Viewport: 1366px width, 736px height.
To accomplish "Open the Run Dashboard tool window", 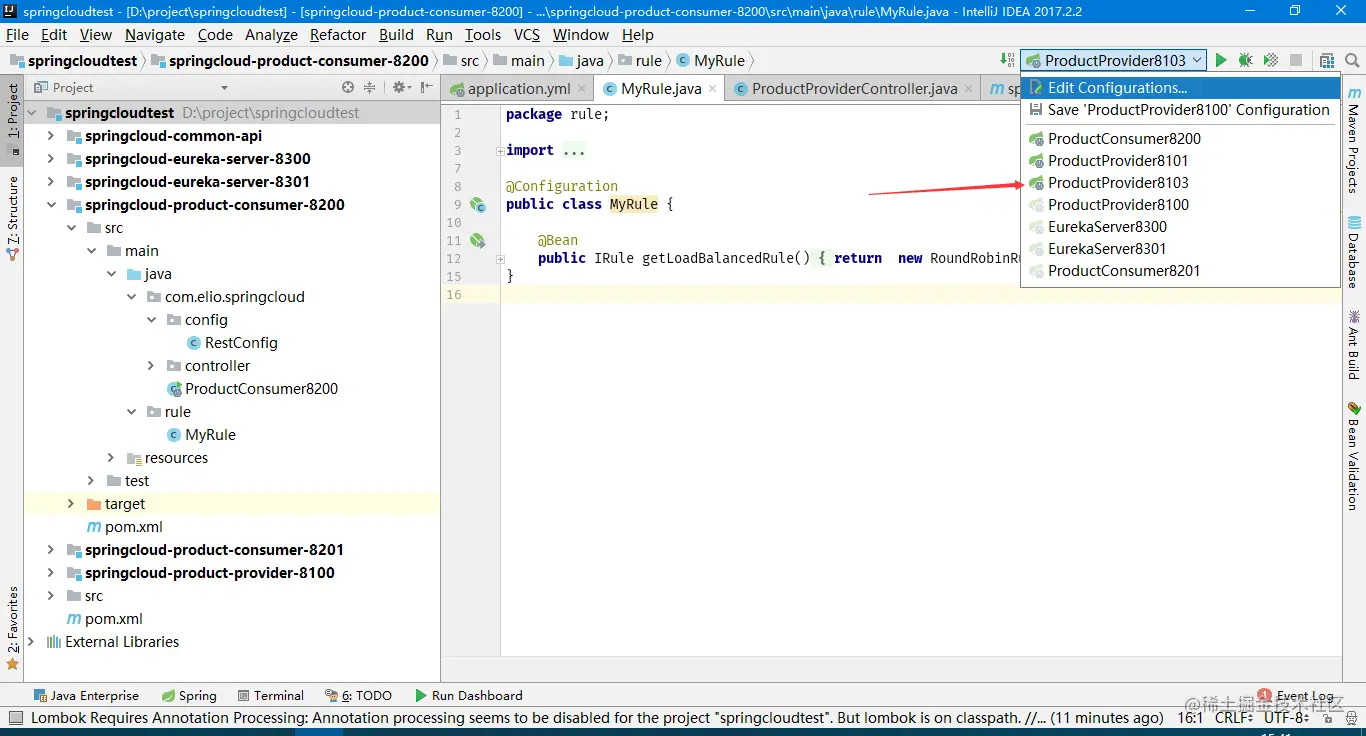I will point(467,695).
